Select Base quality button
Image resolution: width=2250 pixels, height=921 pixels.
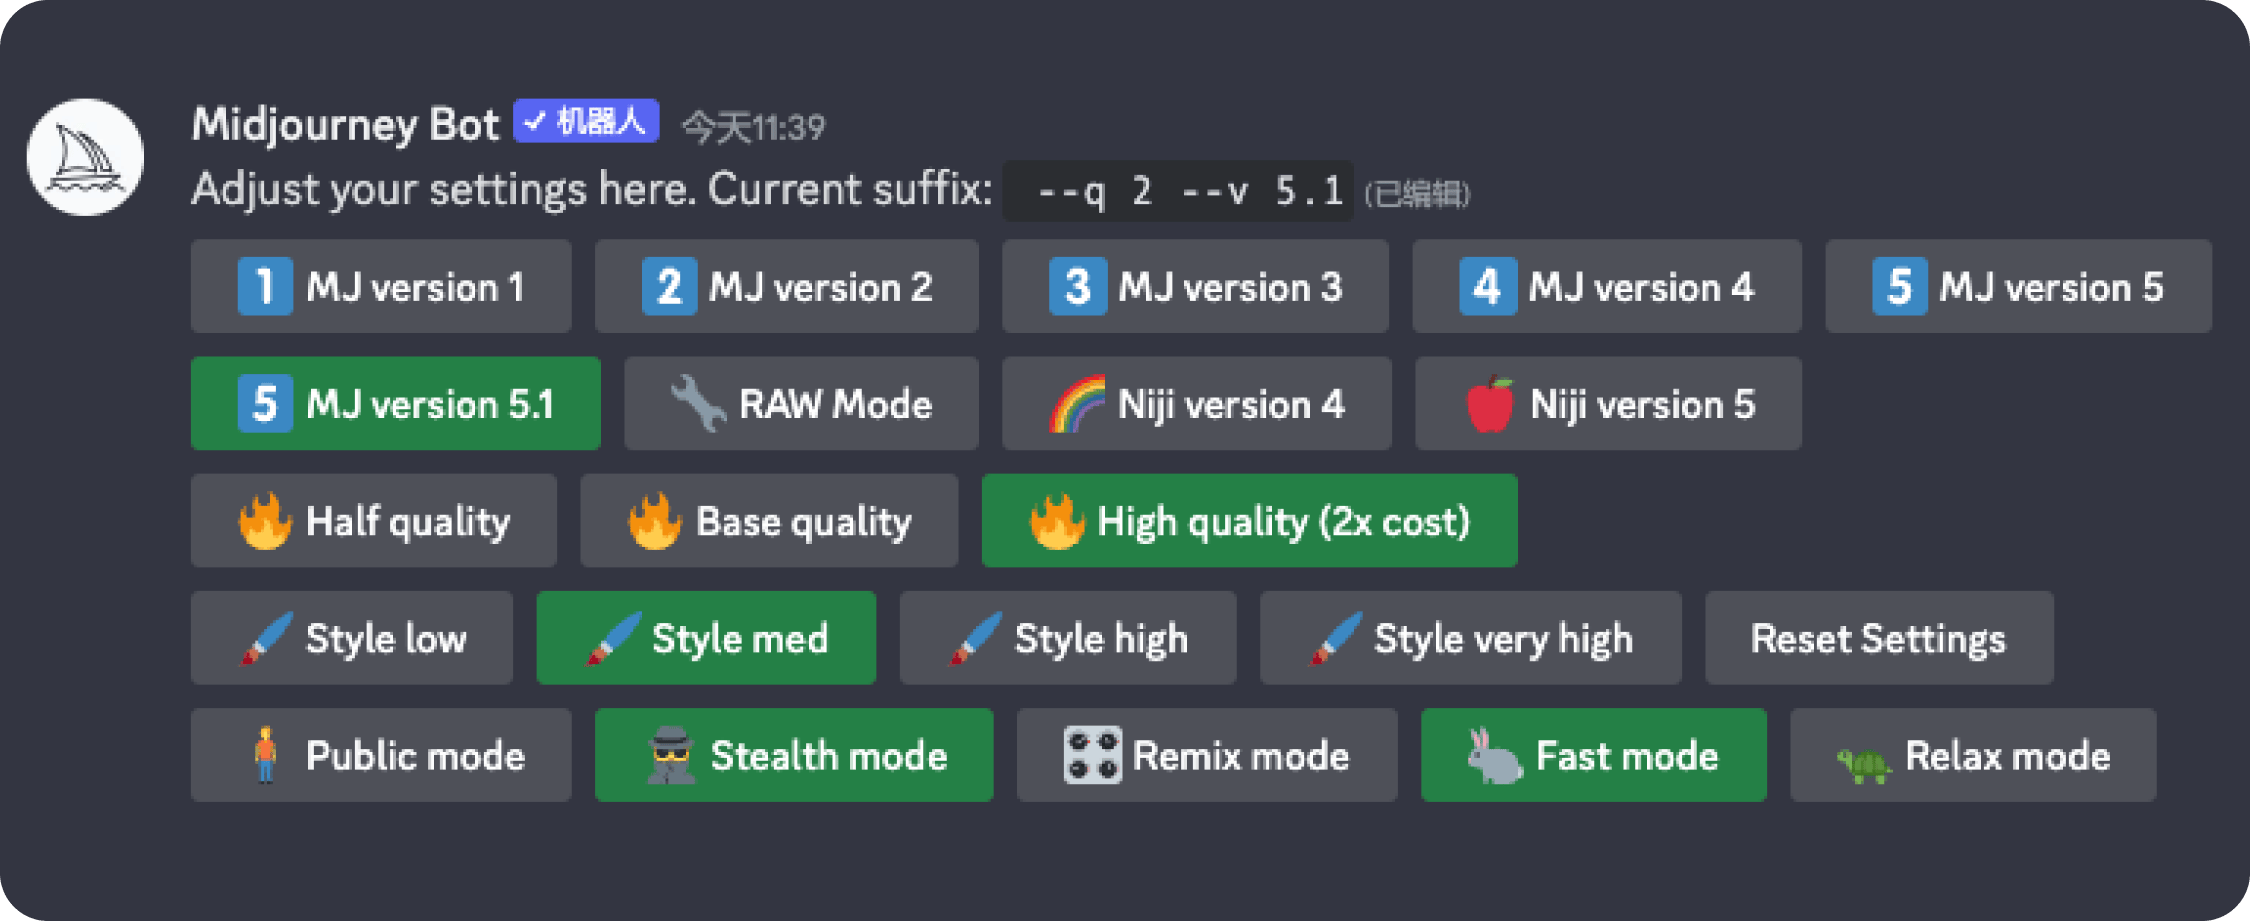coord(769,521)
